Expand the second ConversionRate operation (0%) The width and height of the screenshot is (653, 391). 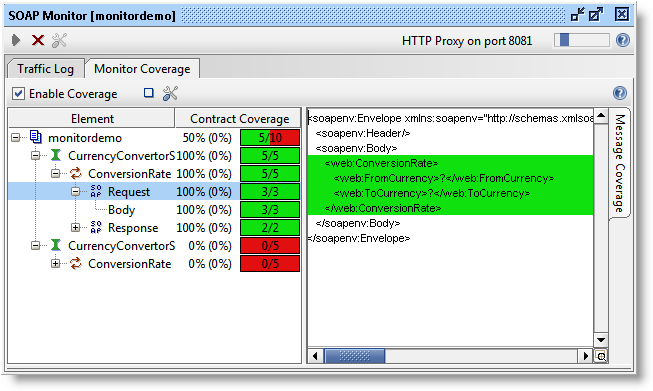(x=55, y=264)
